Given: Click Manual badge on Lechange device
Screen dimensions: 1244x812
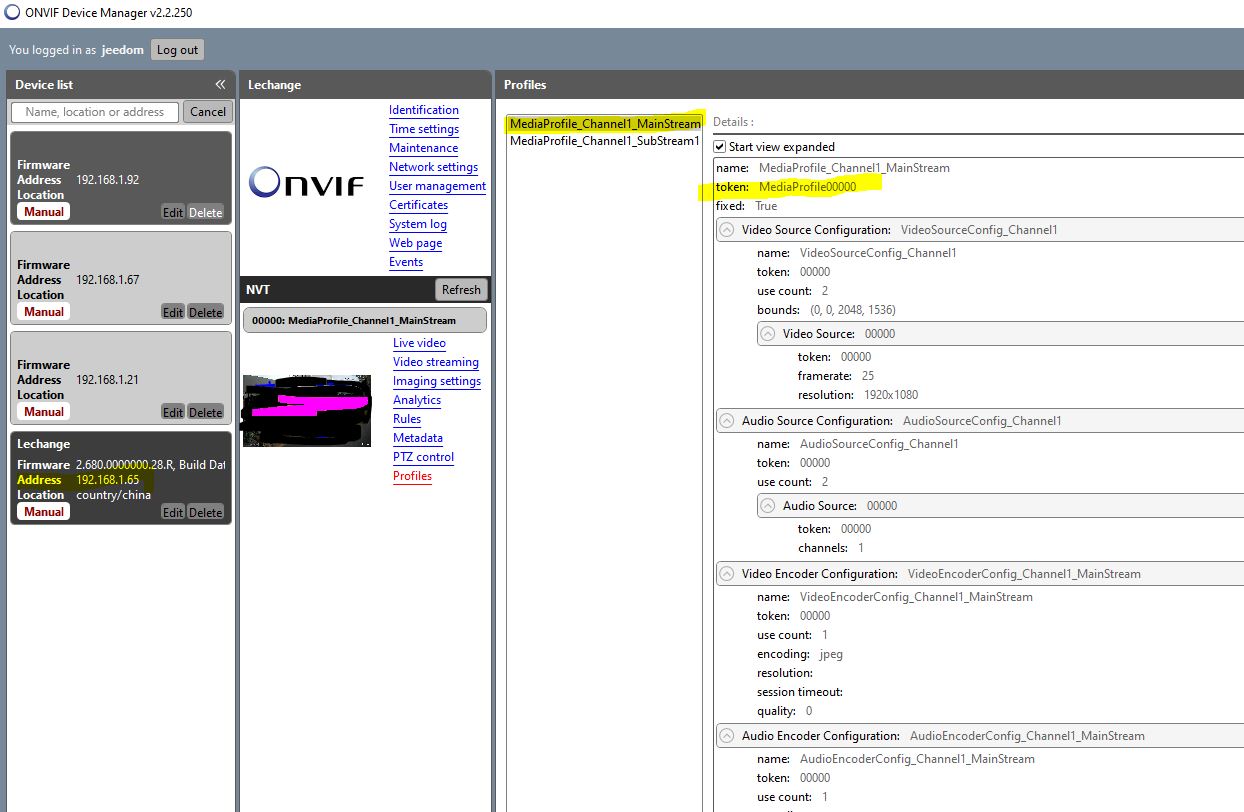Looking at the screenshot, I should click(x=44, y=512).
